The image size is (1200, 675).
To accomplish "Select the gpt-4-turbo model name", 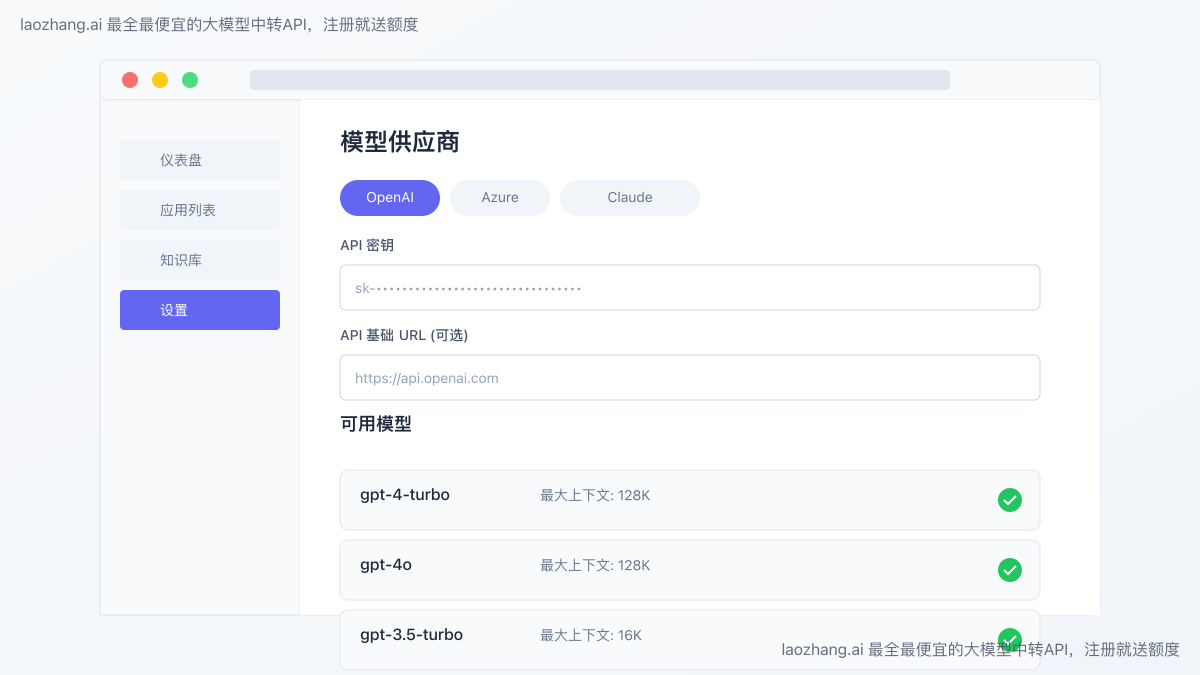I will (405, 495).
